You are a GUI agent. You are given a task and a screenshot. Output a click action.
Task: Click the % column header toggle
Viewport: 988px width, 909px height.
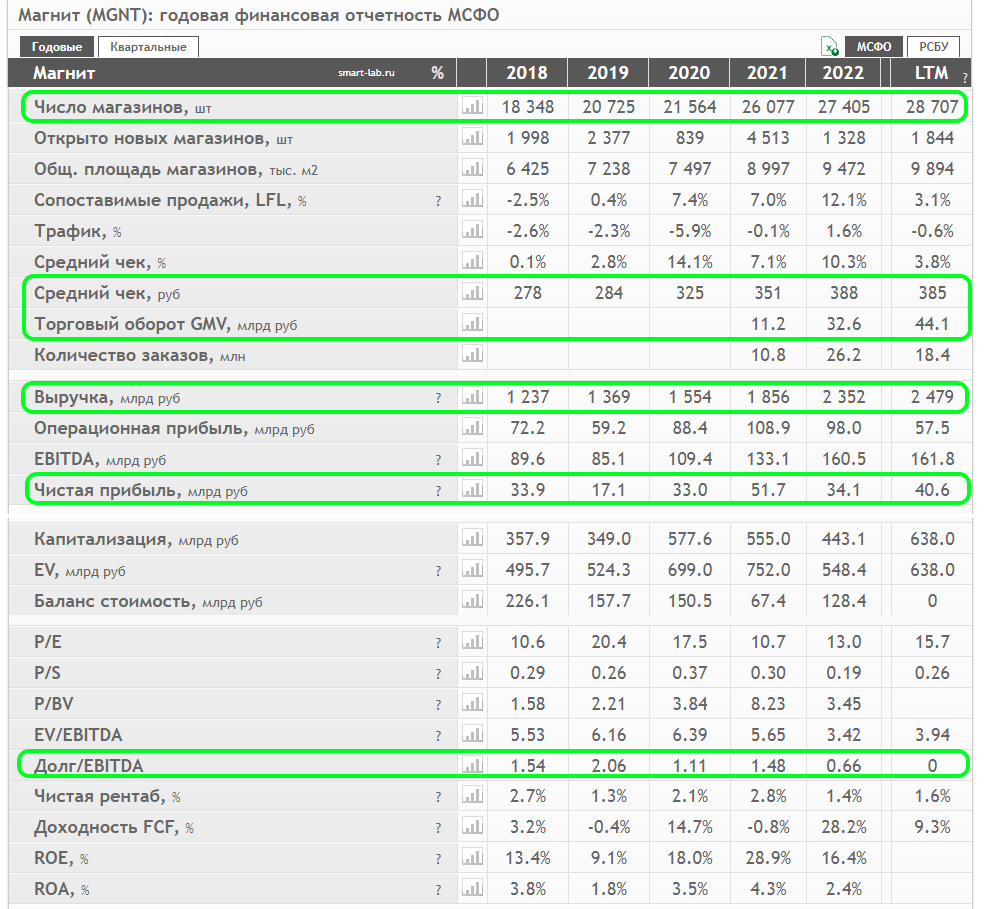click(437, 73)
